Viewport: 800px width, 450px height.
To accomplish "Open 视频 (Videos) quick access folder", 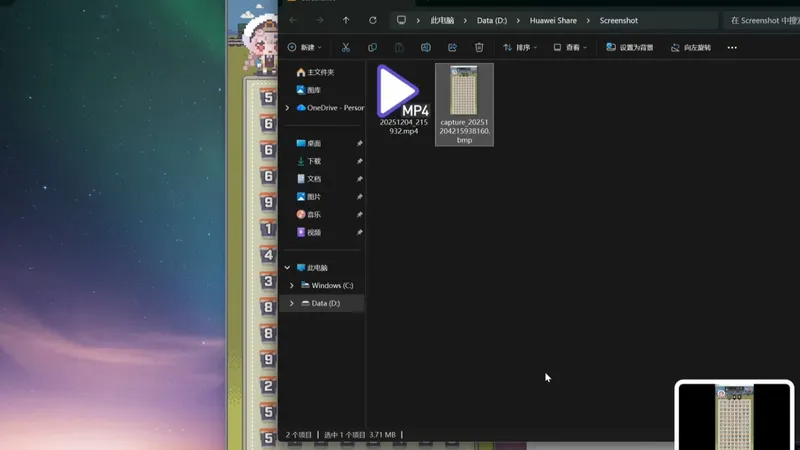I will tap(309, 233).
